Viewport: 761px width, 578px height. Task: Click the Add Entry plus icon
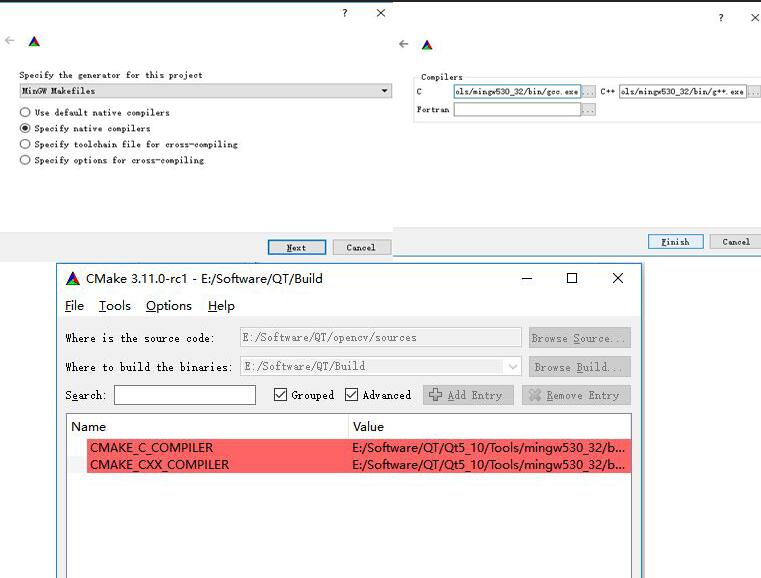435,395
